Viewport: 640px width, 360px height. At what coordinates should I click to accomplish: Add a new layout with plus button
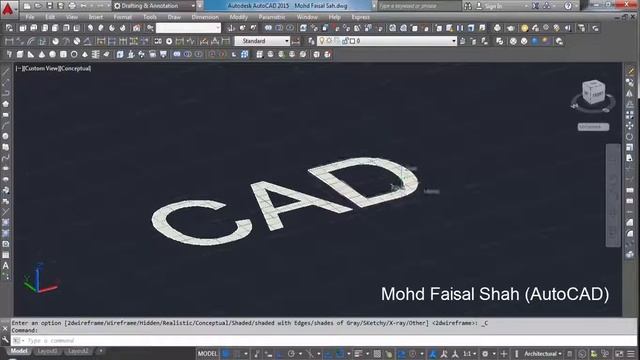(101, 351)
